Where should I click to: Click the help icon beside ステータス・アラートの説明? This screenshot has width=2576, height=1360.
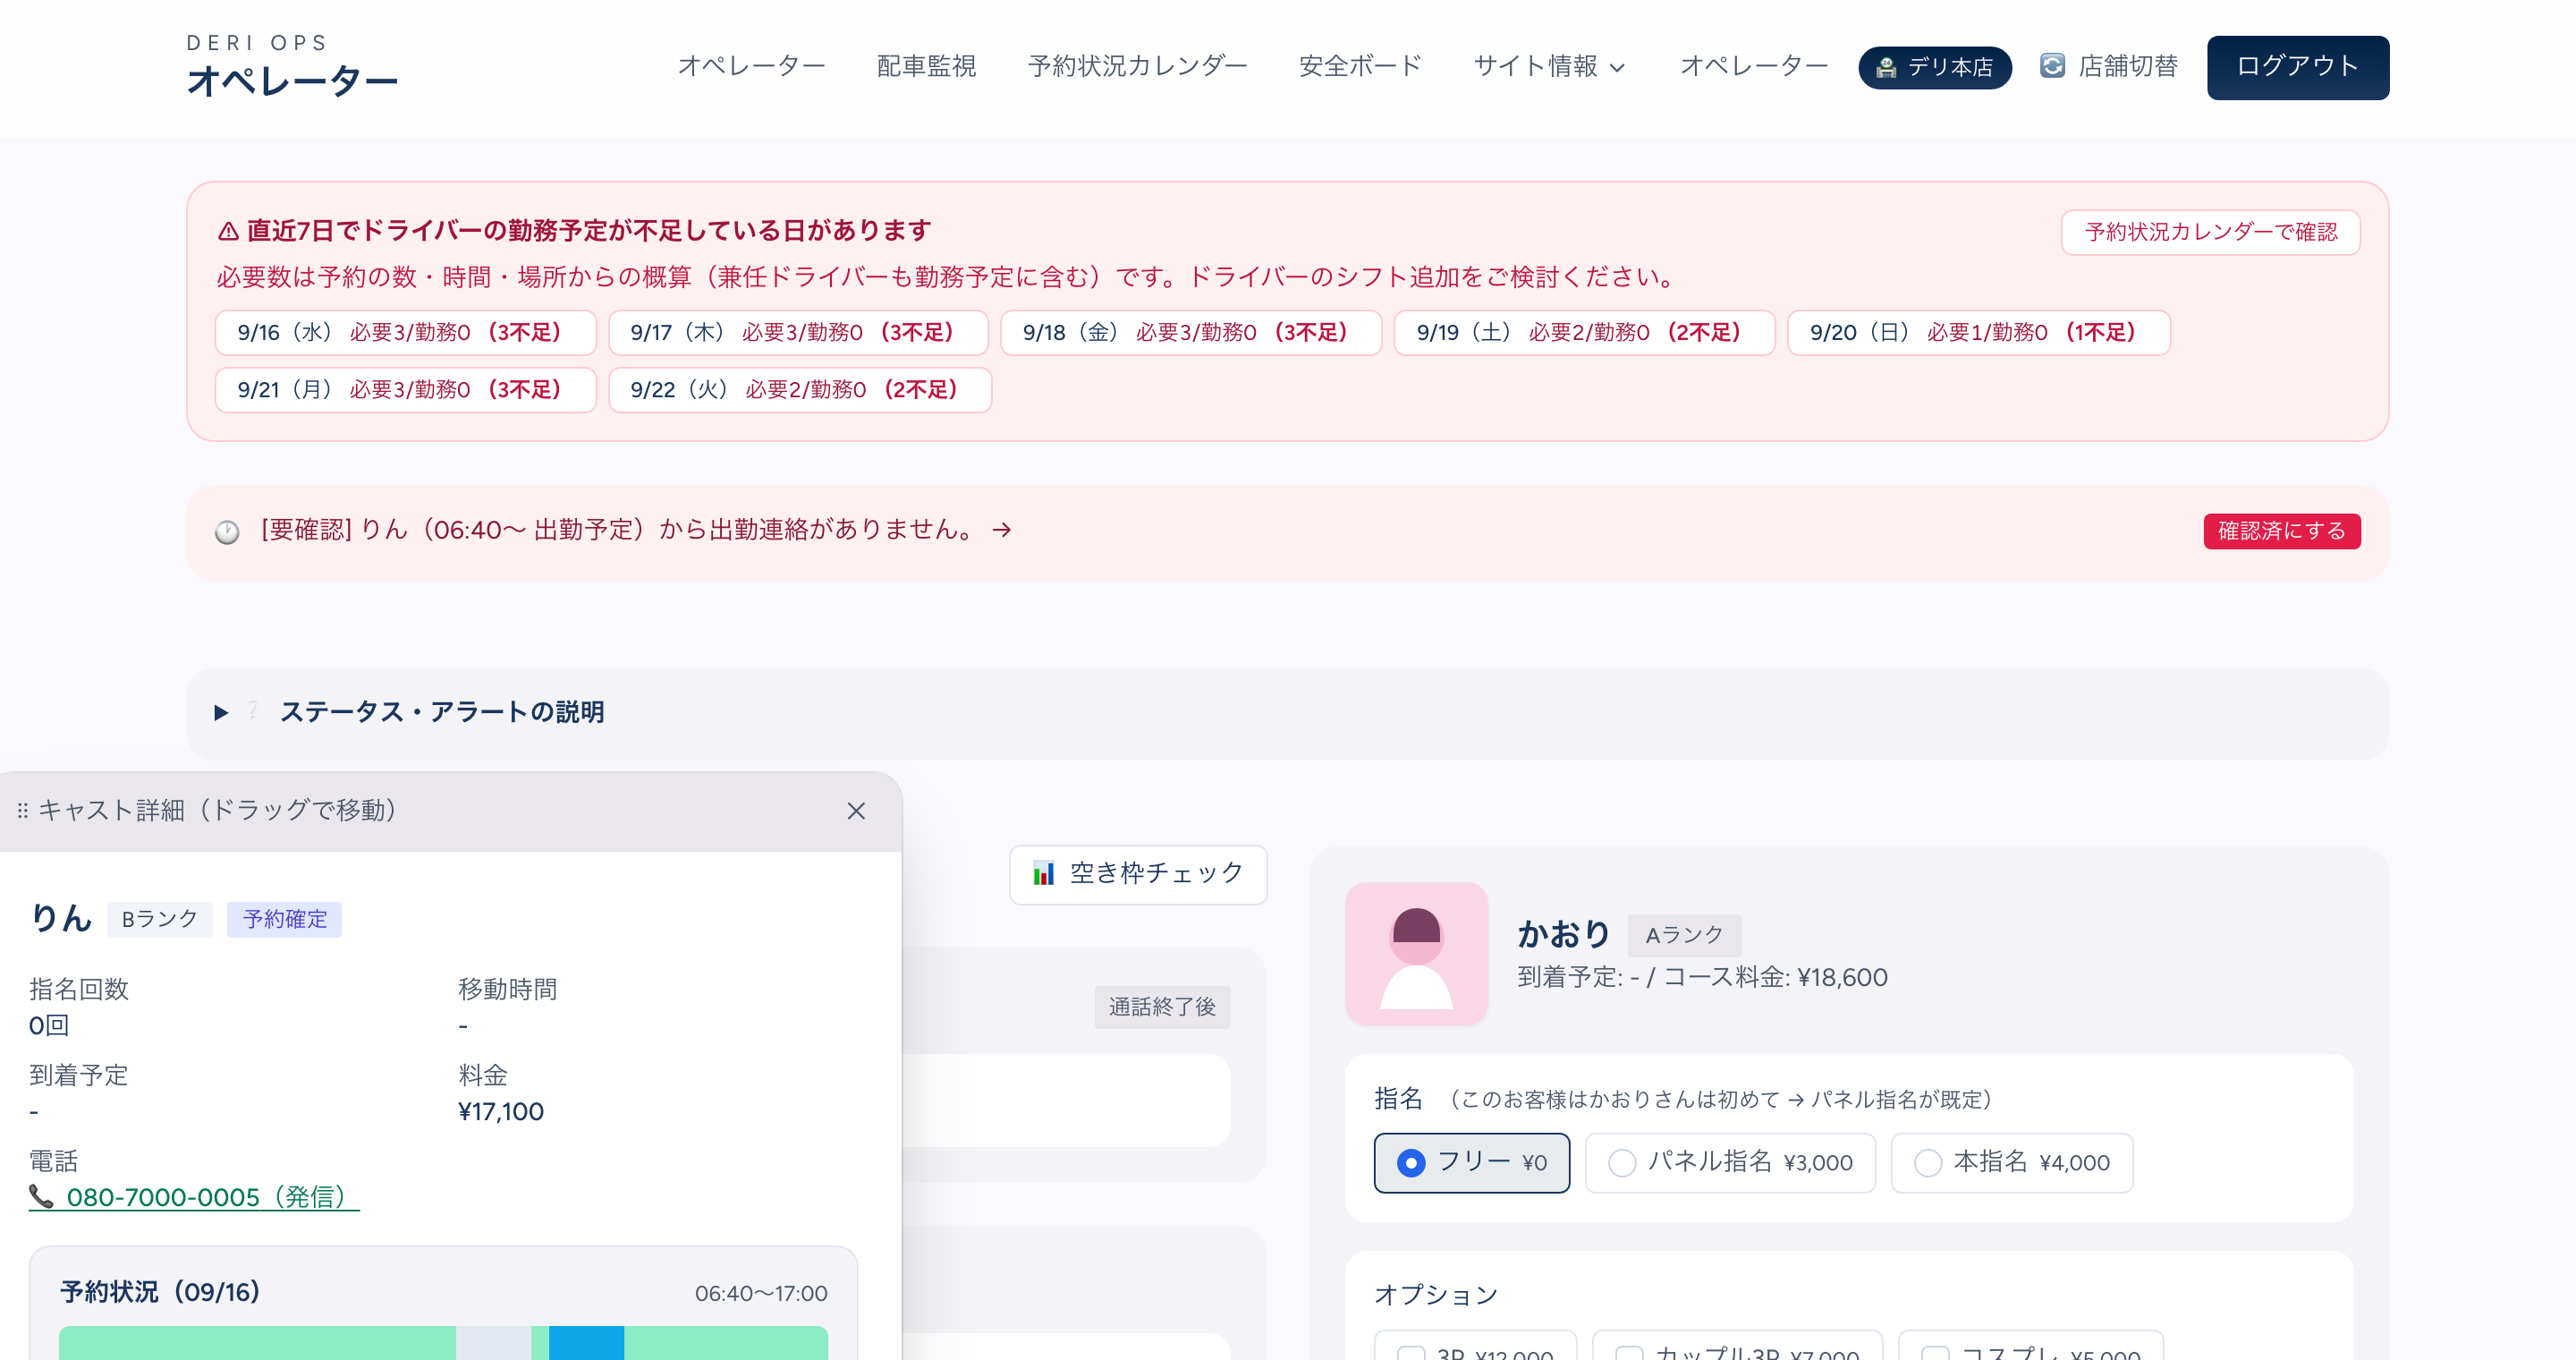coord(253,710)
